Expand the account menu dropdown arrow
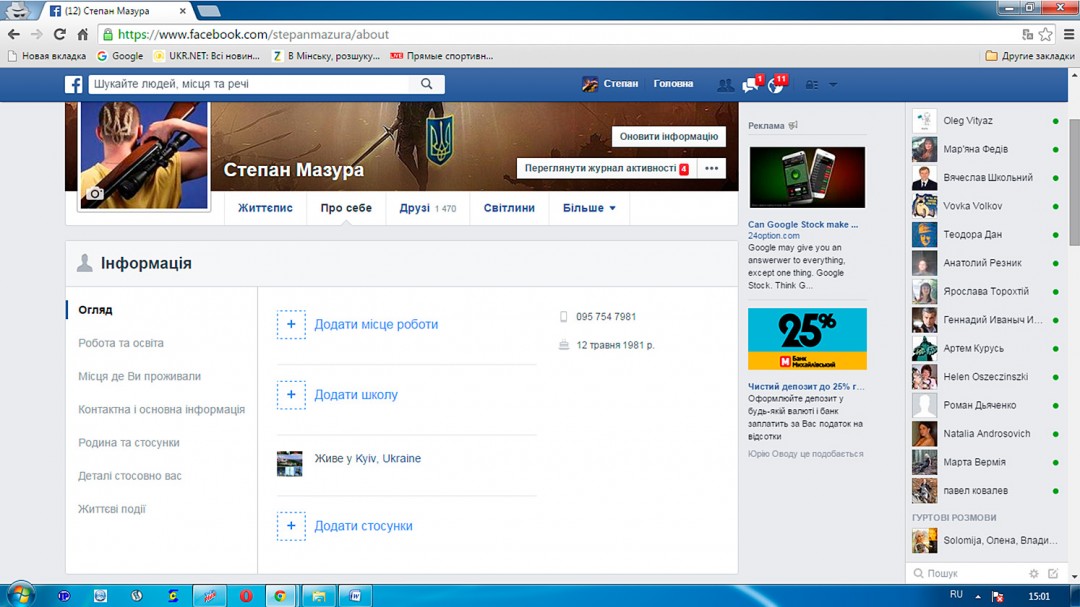This screenshot has height=607, width=1080. 833,85
